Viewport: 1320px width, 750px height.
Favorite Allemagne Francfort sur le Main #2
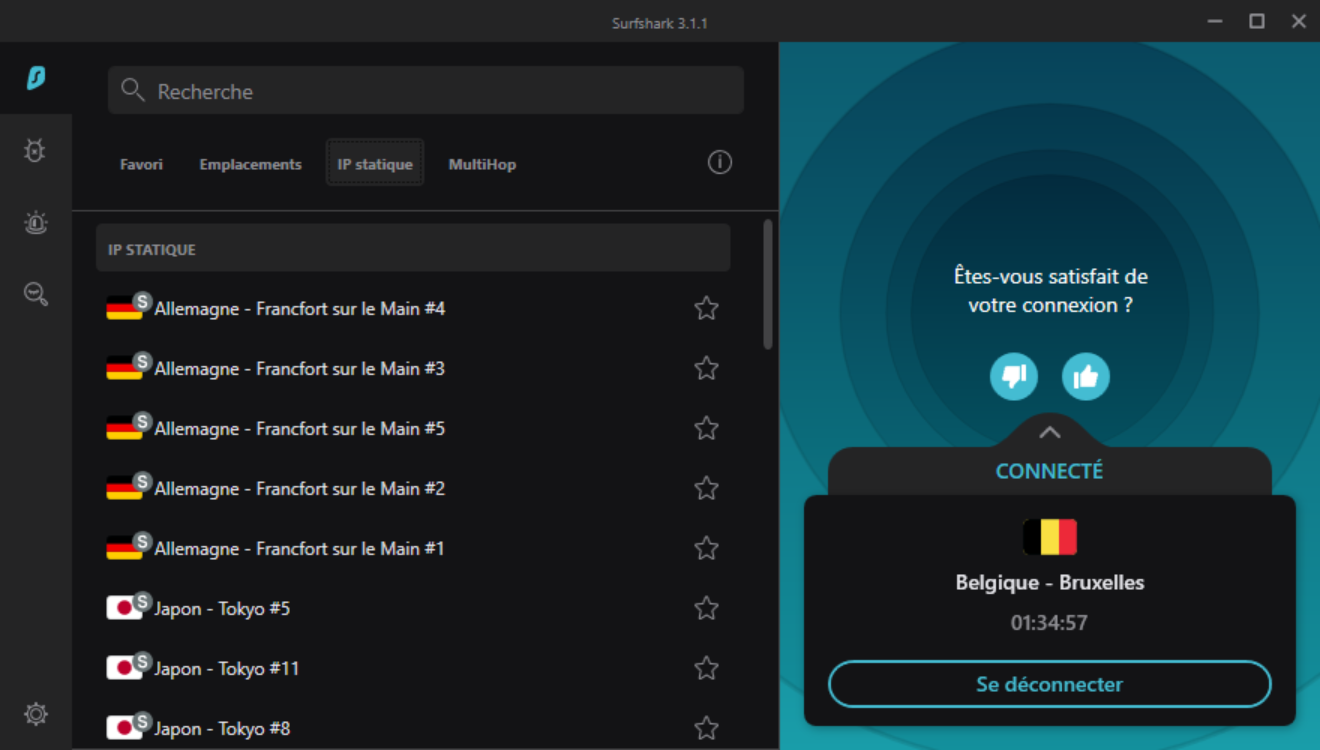tap(707, 488)
